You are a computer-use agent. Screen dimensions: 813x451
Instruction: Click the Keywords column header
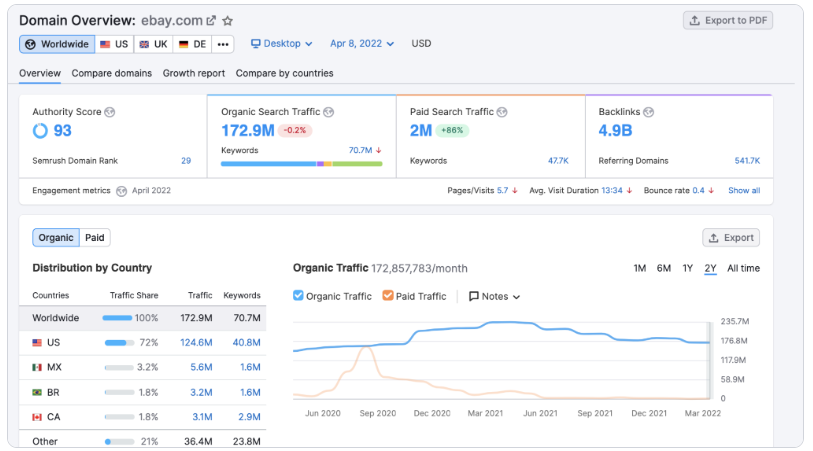242,295
